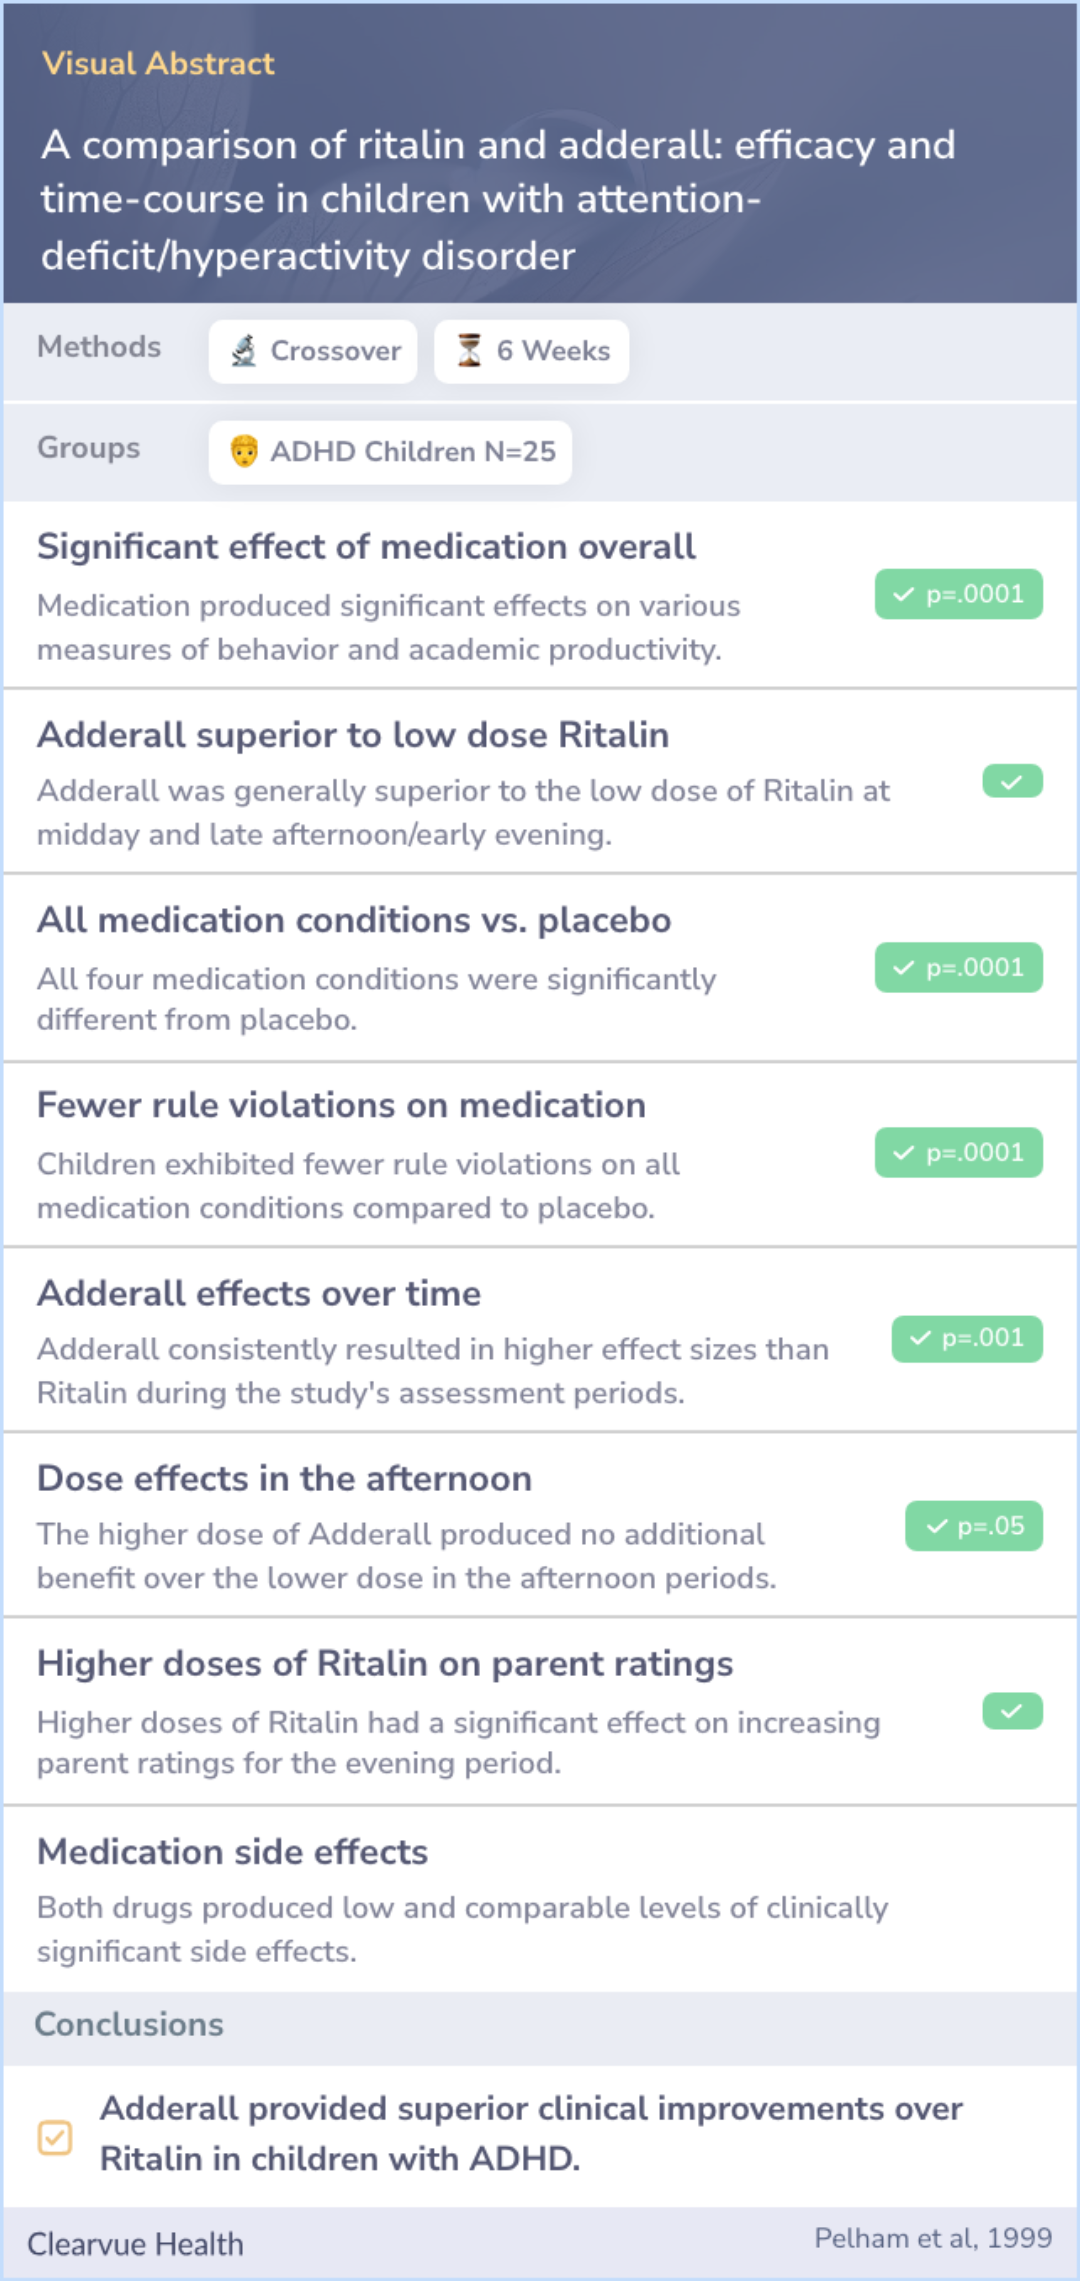This screenshot has height=2281, width=1080.
Task: Click the Visual Abstract label in header
Action: tap(158, 63)
